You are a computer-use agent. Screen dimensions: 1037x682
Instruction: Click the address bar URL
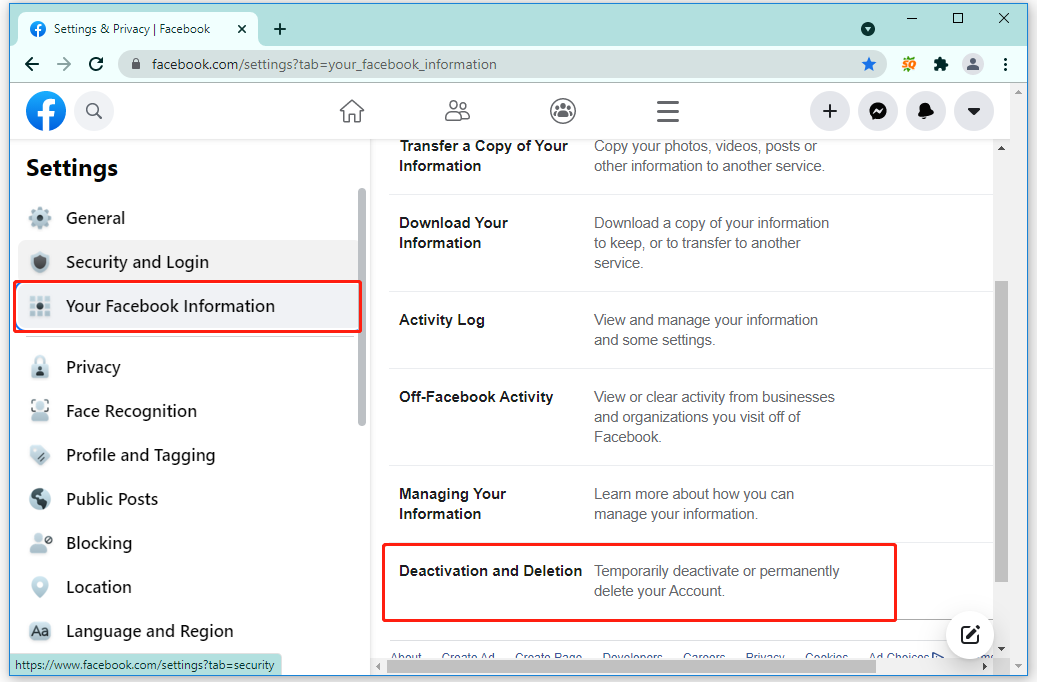tap(324, 64)
